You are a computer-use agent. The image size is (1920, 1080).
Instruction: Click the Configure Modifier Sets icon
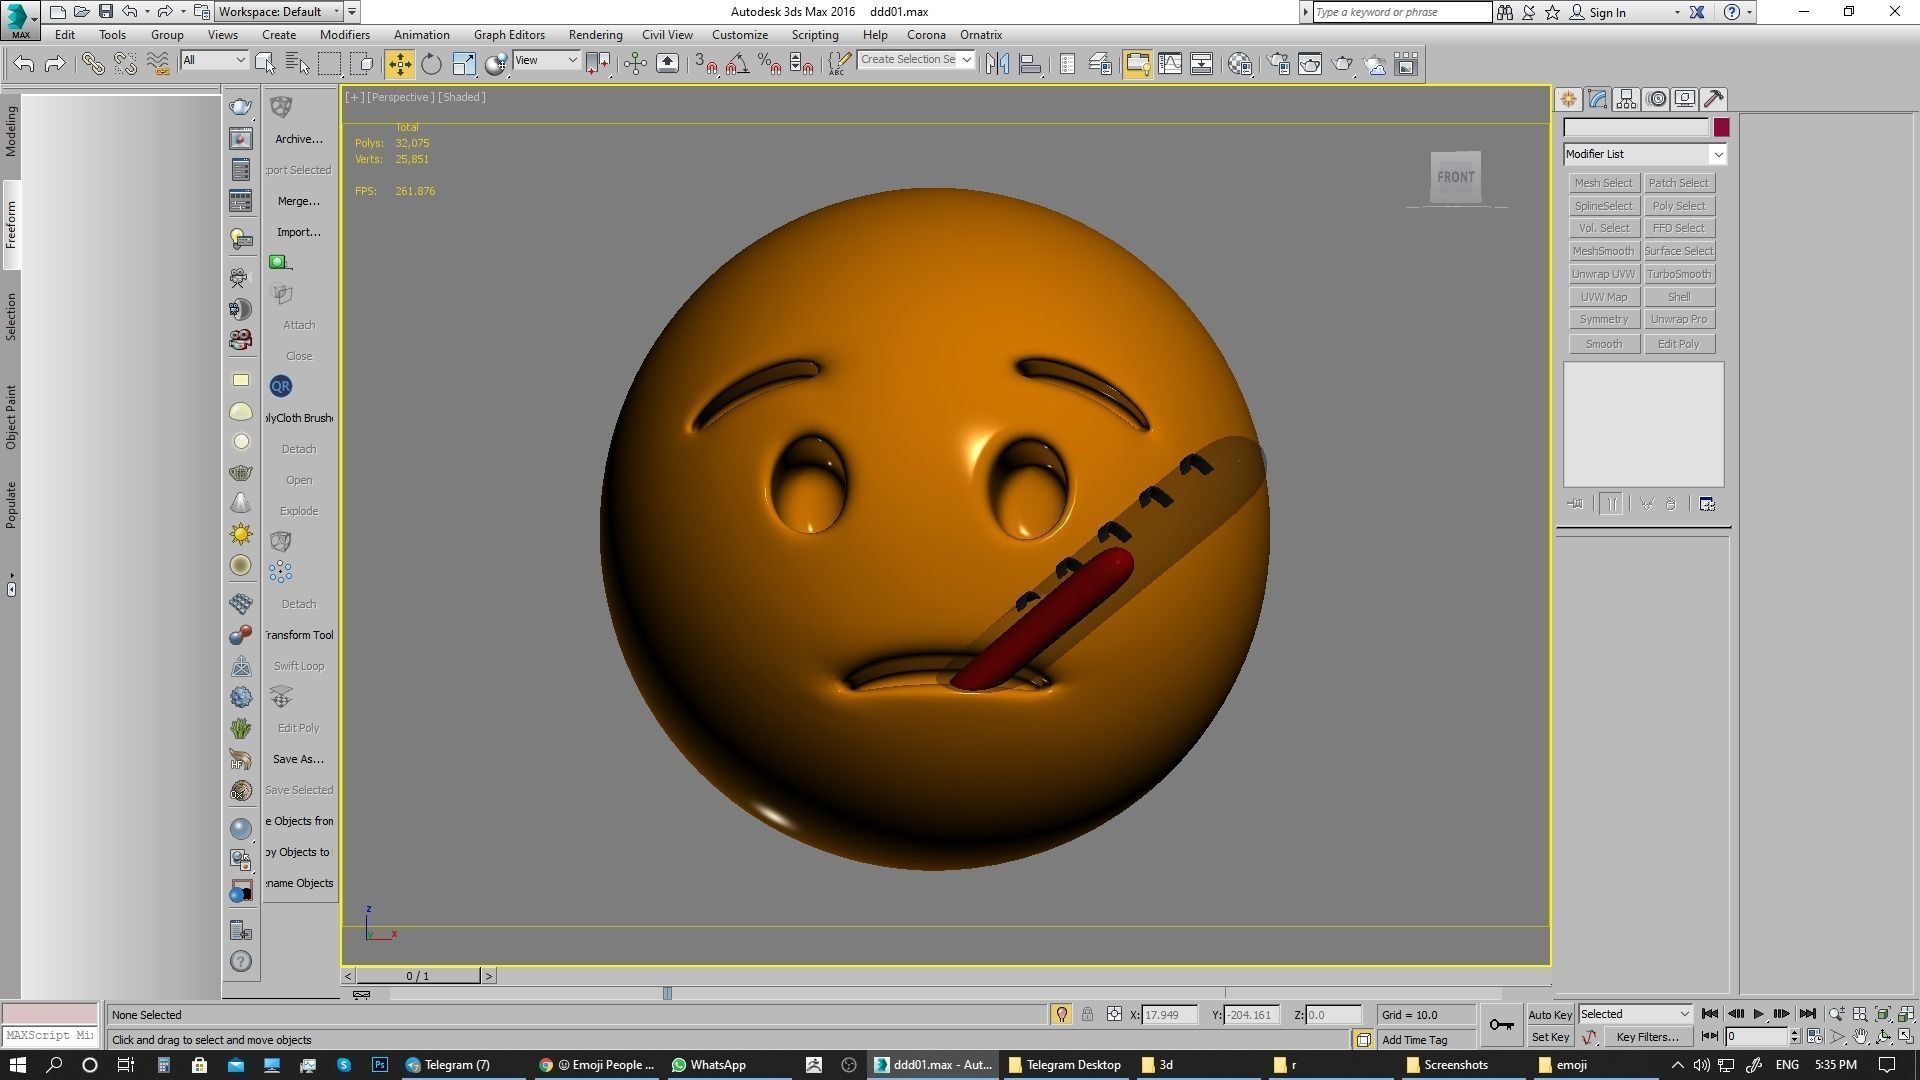click(1707, 504)
